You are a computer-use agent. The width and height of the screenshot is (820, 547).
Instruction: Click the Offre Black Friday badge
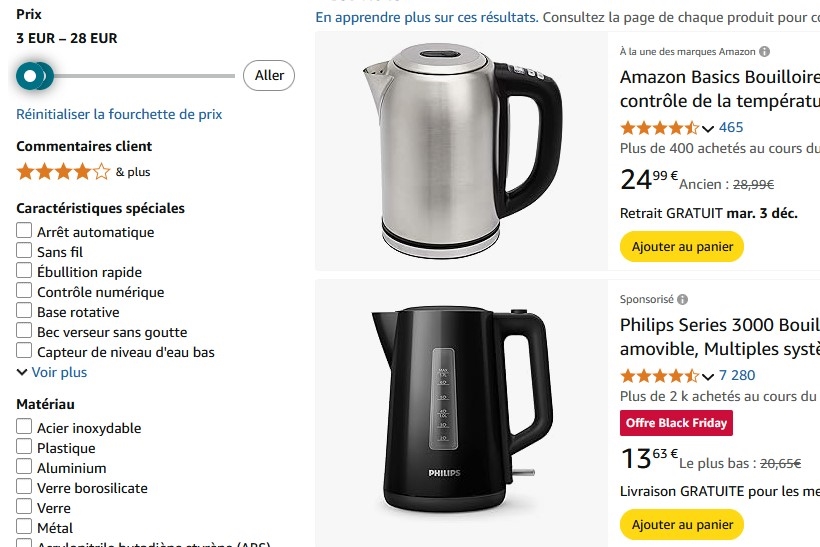pyautogui.click(x=676, y=423)
